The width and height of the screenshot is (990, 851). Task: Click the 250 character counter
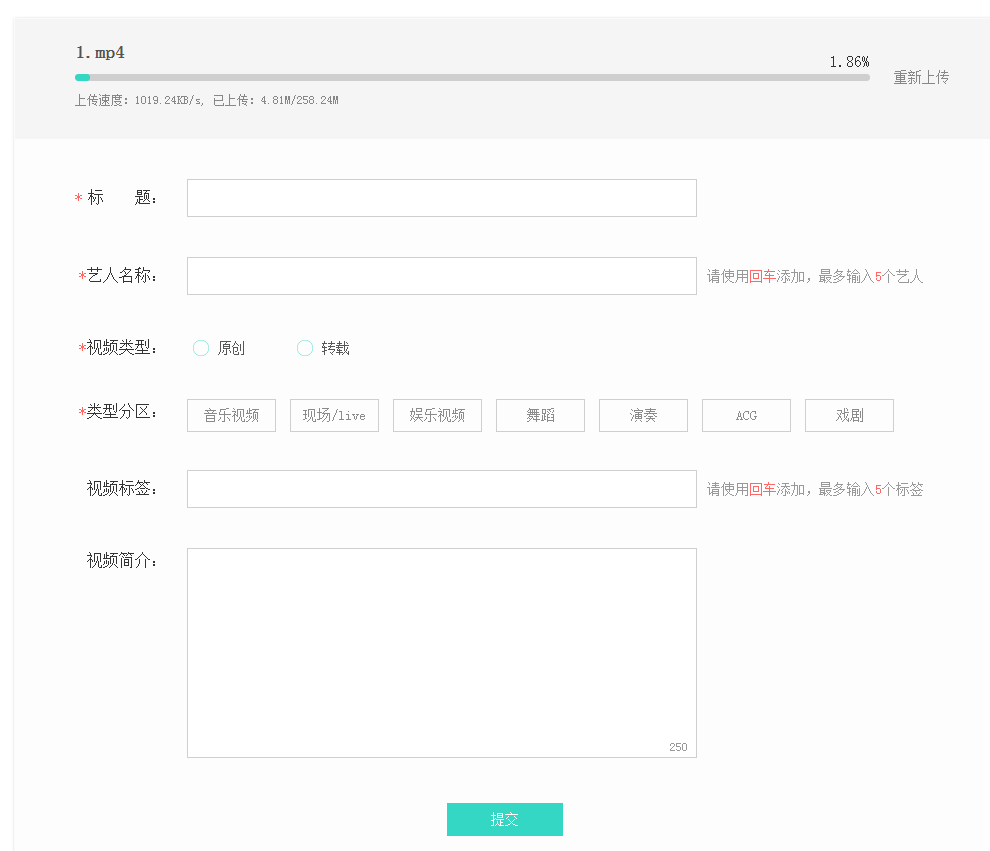[677, 746]
